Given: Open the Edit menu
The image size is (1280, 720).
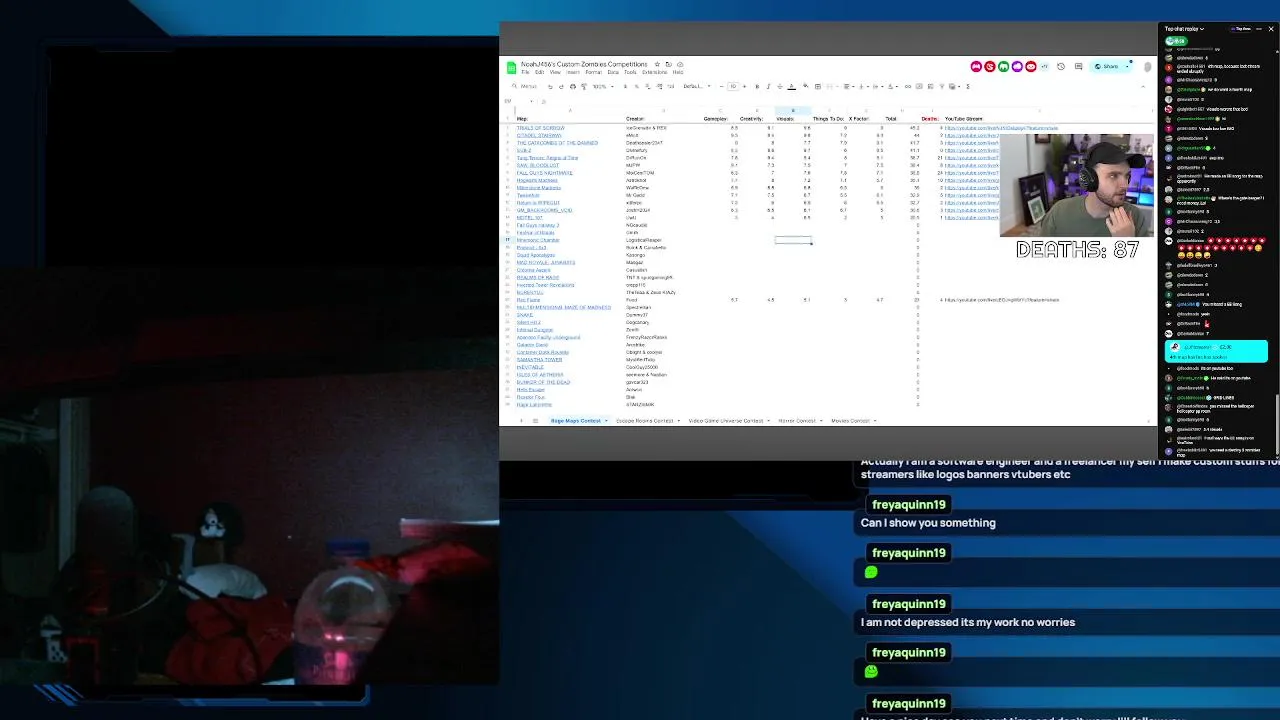Looking at the screenshot, I should [x=539, y=72].
